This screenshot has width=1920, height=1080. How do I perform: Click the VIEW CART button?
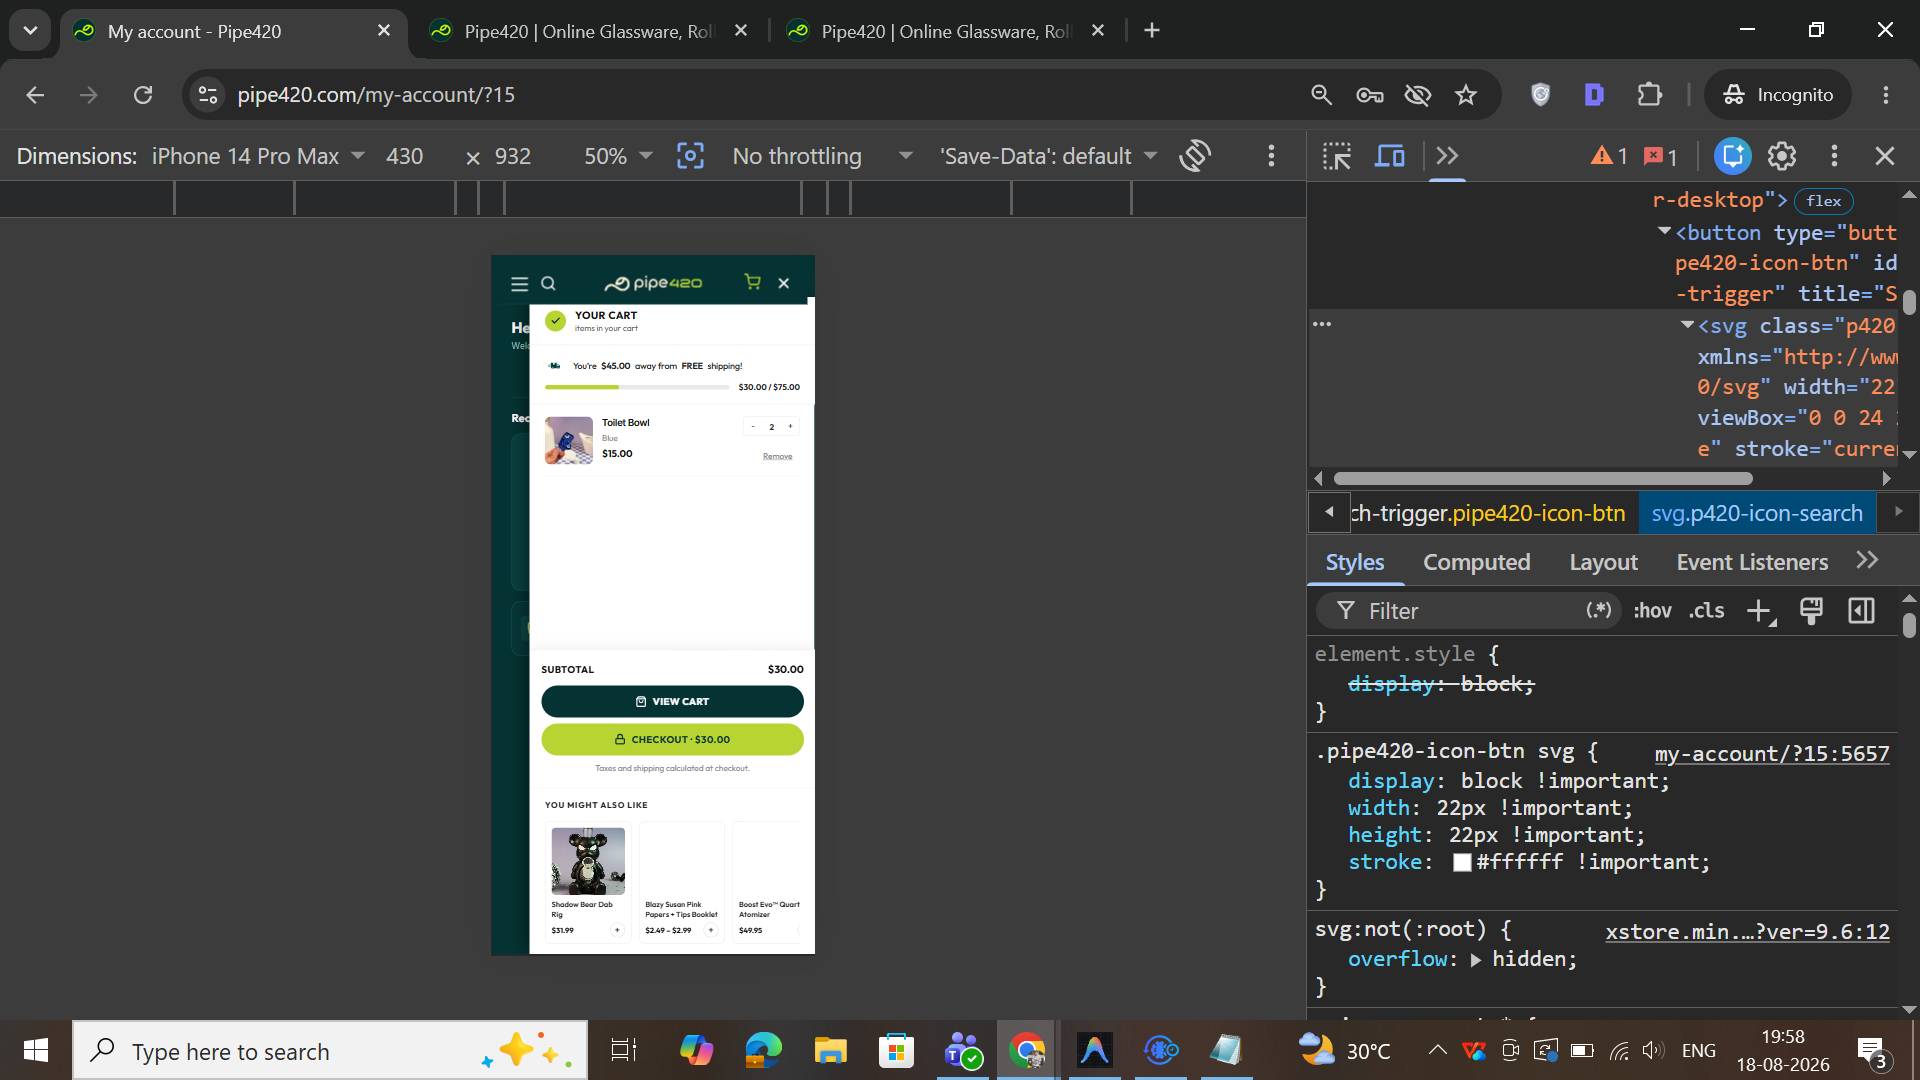672,701
